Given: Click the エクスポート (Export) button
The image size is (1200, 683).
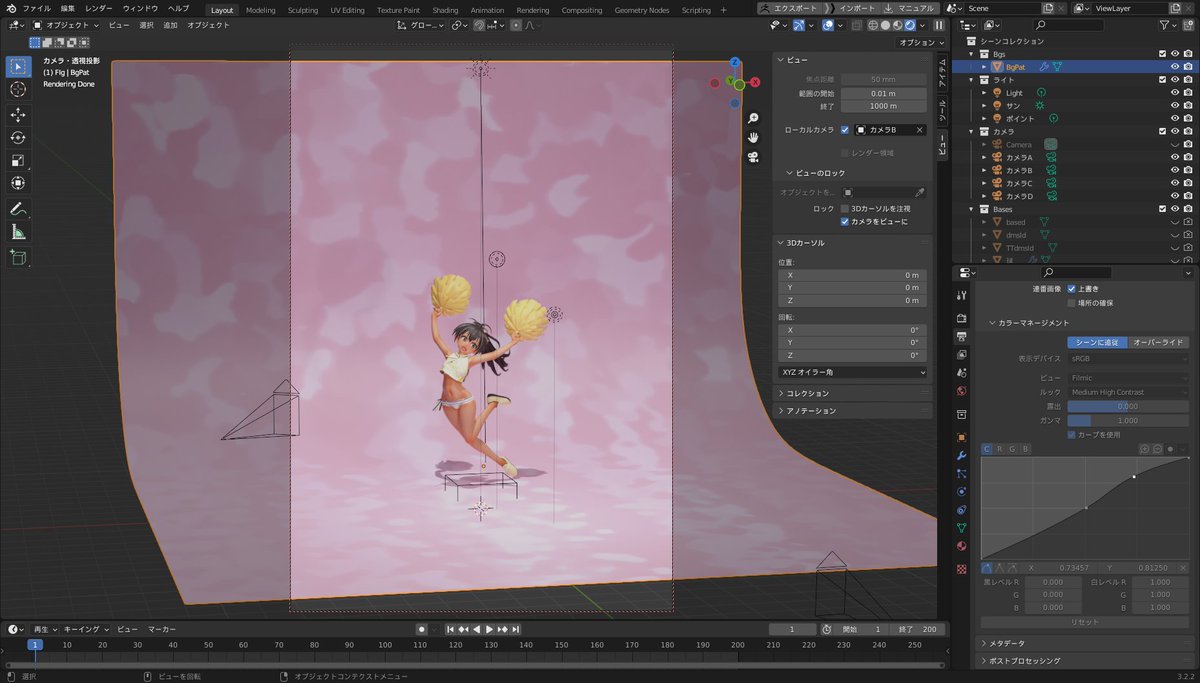Looking at the screenshot, I should [788, 8].
